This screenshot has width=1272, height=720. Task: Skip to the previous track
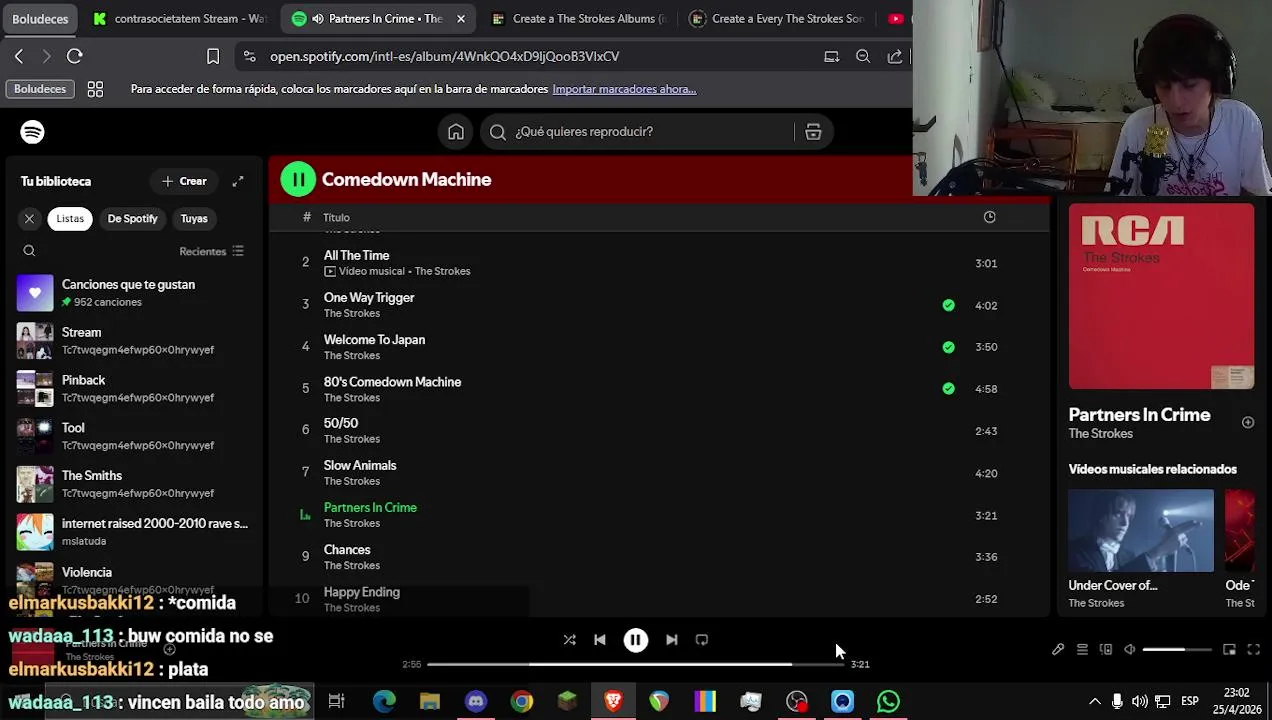click(600, 640)
